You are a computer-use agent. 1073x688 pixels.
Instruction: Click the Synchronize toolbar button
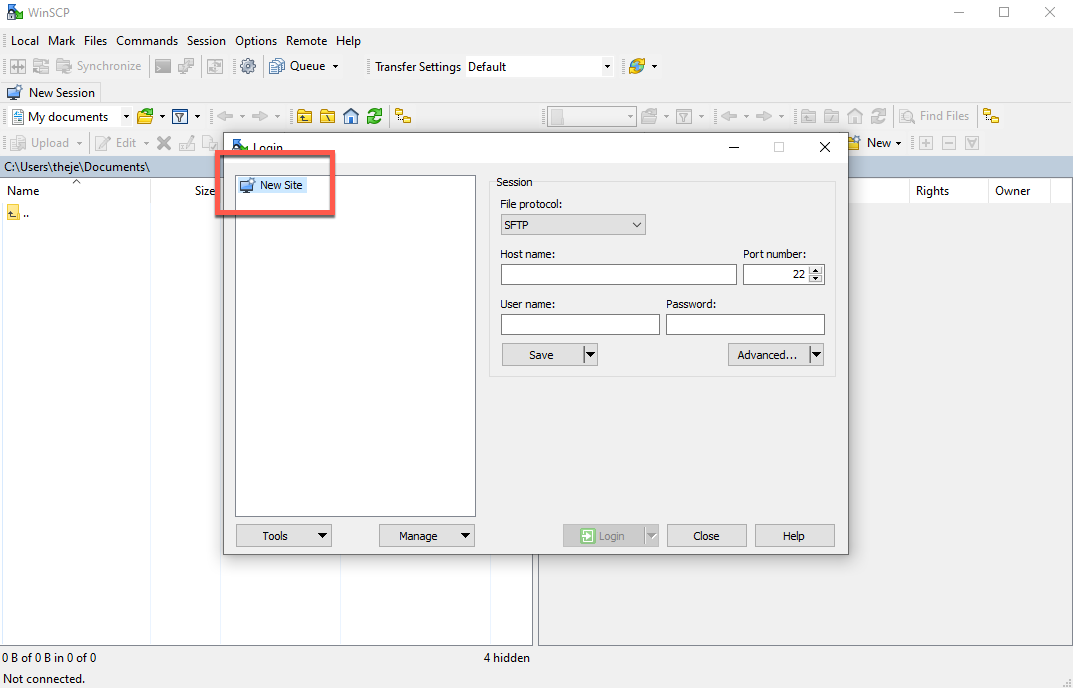pos(99,66)
